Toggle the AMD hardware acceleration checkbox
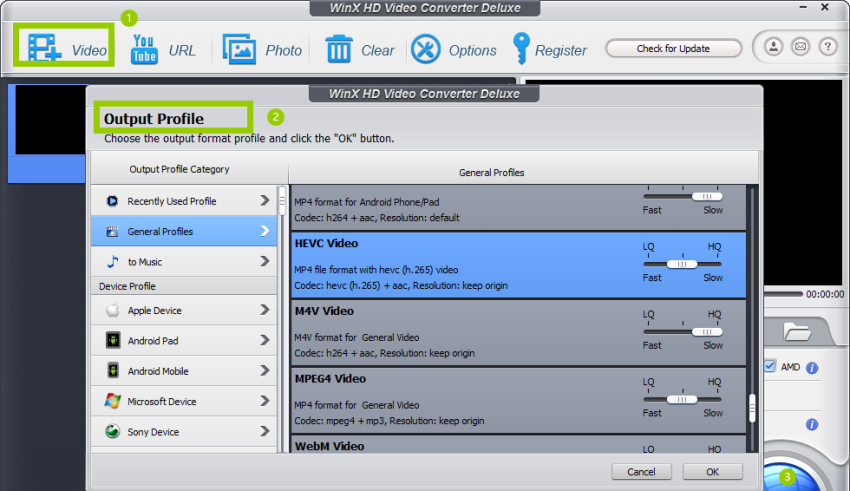 pos(769,367)
